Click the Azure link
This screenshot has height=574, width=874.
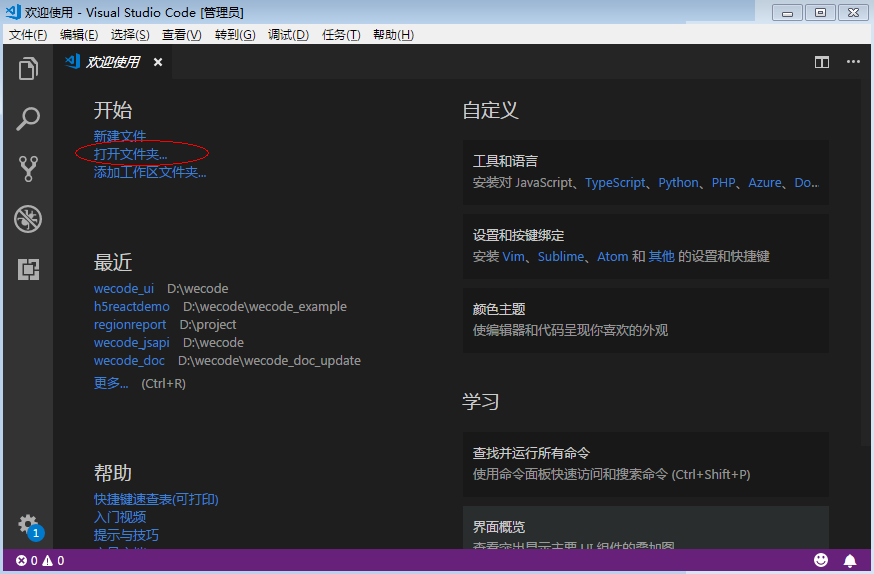(x=765, y=183)
